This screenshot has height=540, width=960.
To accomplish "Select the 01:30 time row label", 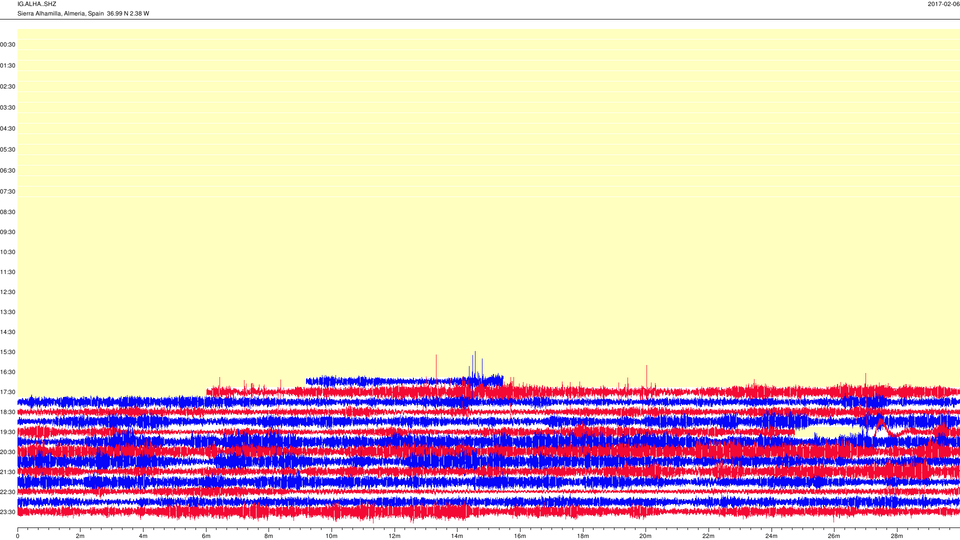I will coord(7,66).
